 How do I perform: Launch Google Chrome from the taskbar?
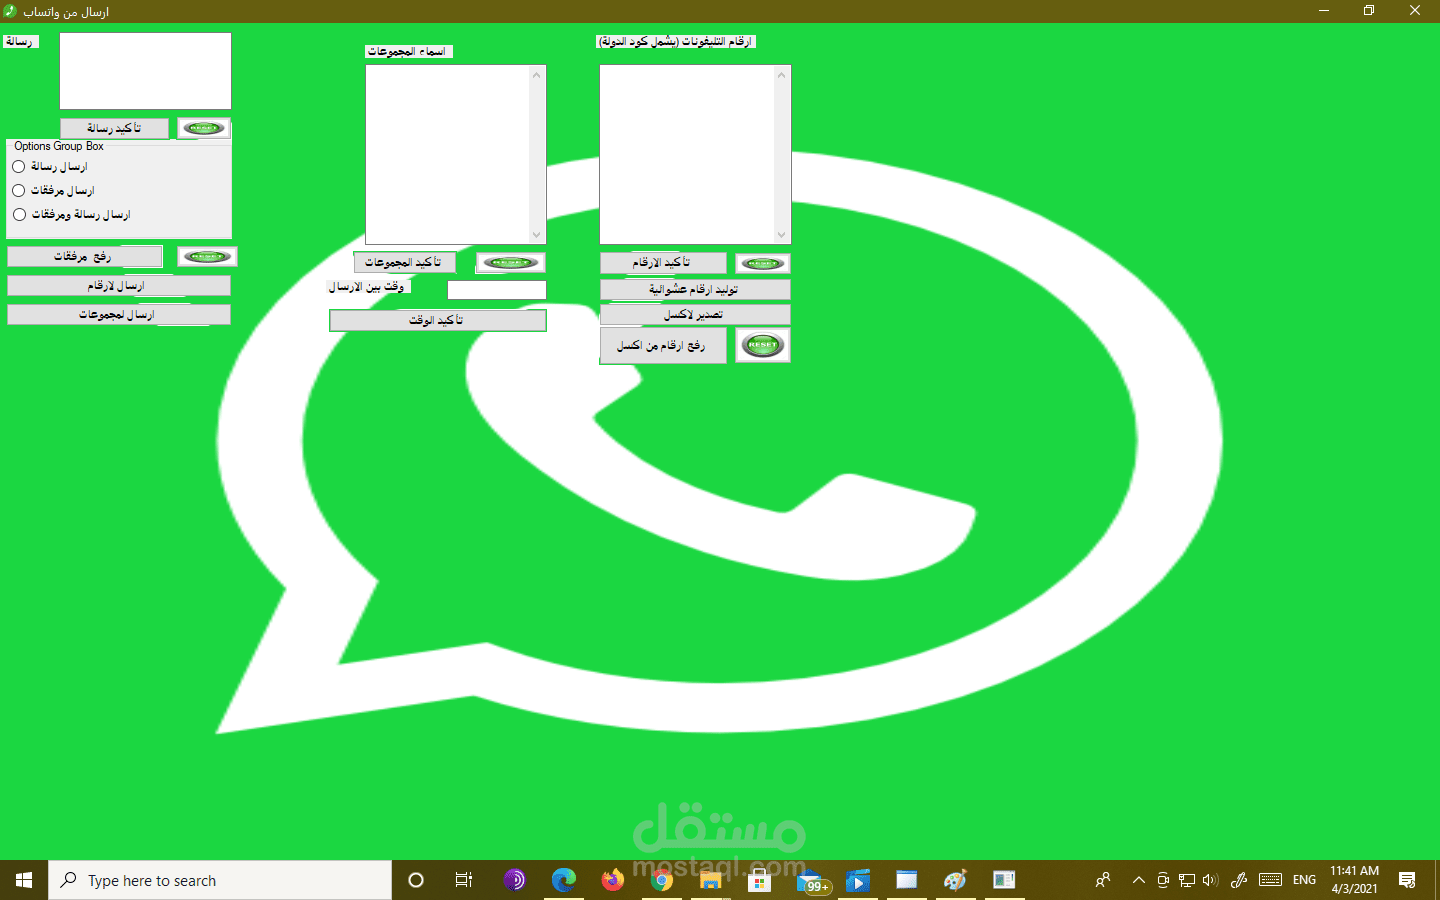pos(661,880)
